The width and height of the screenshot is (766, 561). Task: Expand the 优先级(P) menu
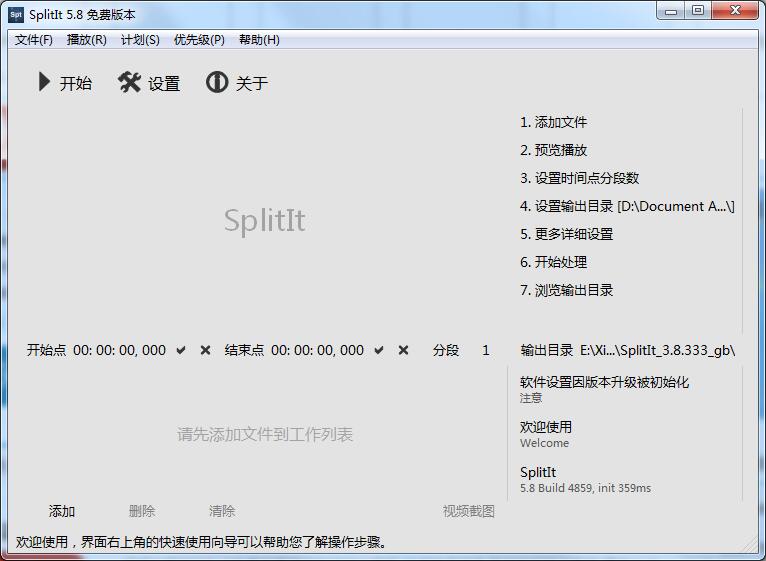pos(199,40)
